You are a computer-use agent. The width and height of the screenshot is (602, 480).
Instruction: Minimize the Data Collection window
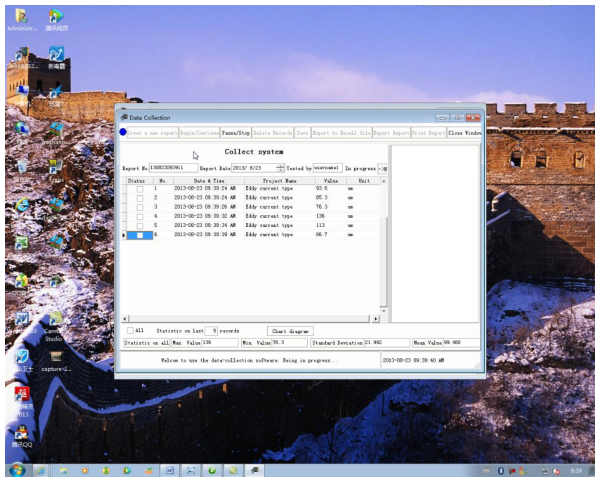point(442,118)
